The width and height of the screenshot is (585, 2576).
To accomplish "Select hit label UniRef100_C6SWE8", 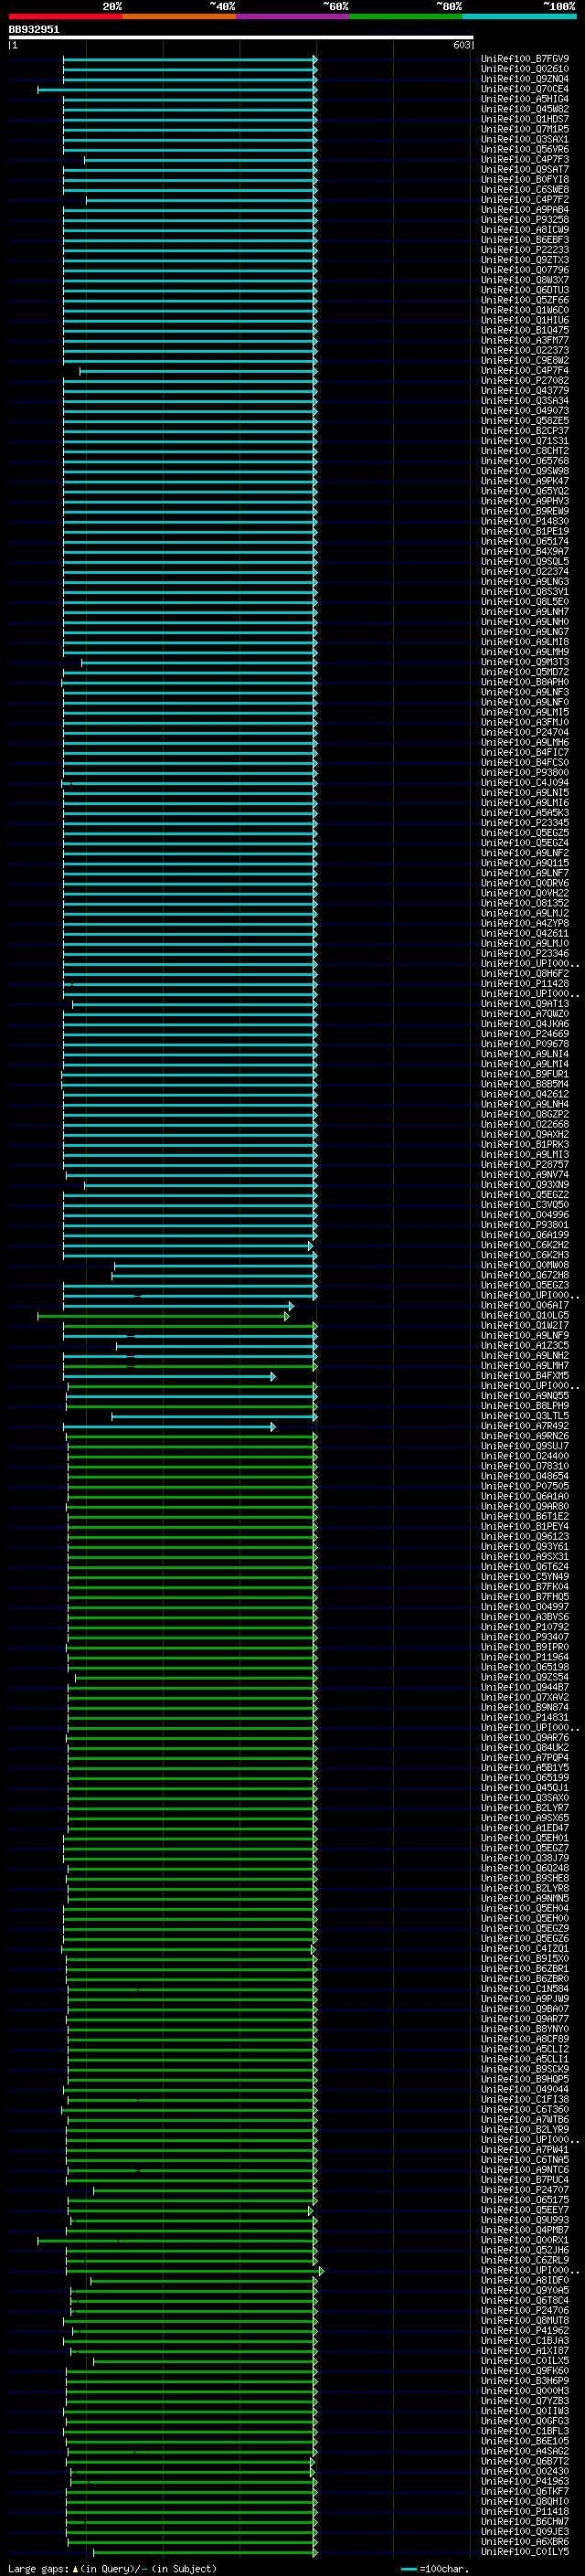I will pyautogui.click(x=525, y=190).
